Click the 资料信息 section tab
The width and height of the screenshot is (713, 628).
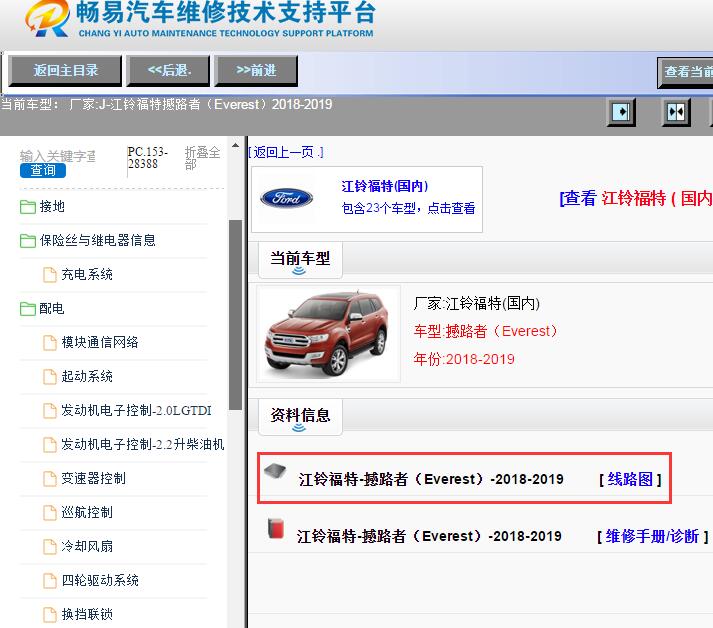[300, 417]
